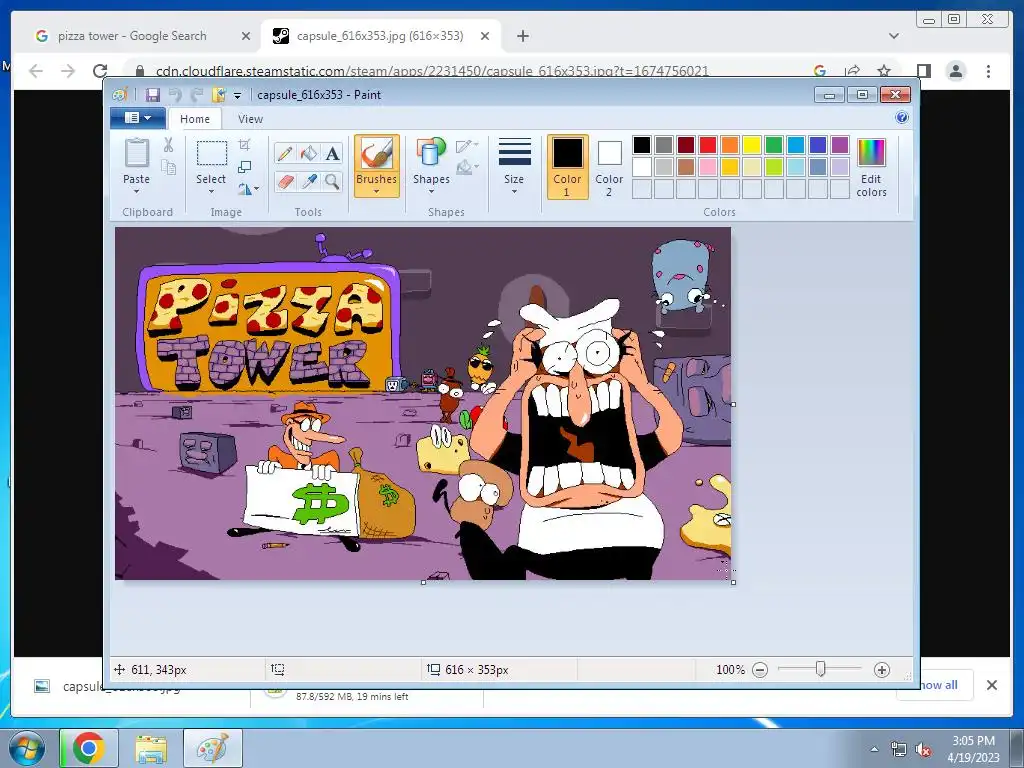Click the Resize icon in Image group
This screenshot has width=1024, height=768.
(x=244, y=167)
